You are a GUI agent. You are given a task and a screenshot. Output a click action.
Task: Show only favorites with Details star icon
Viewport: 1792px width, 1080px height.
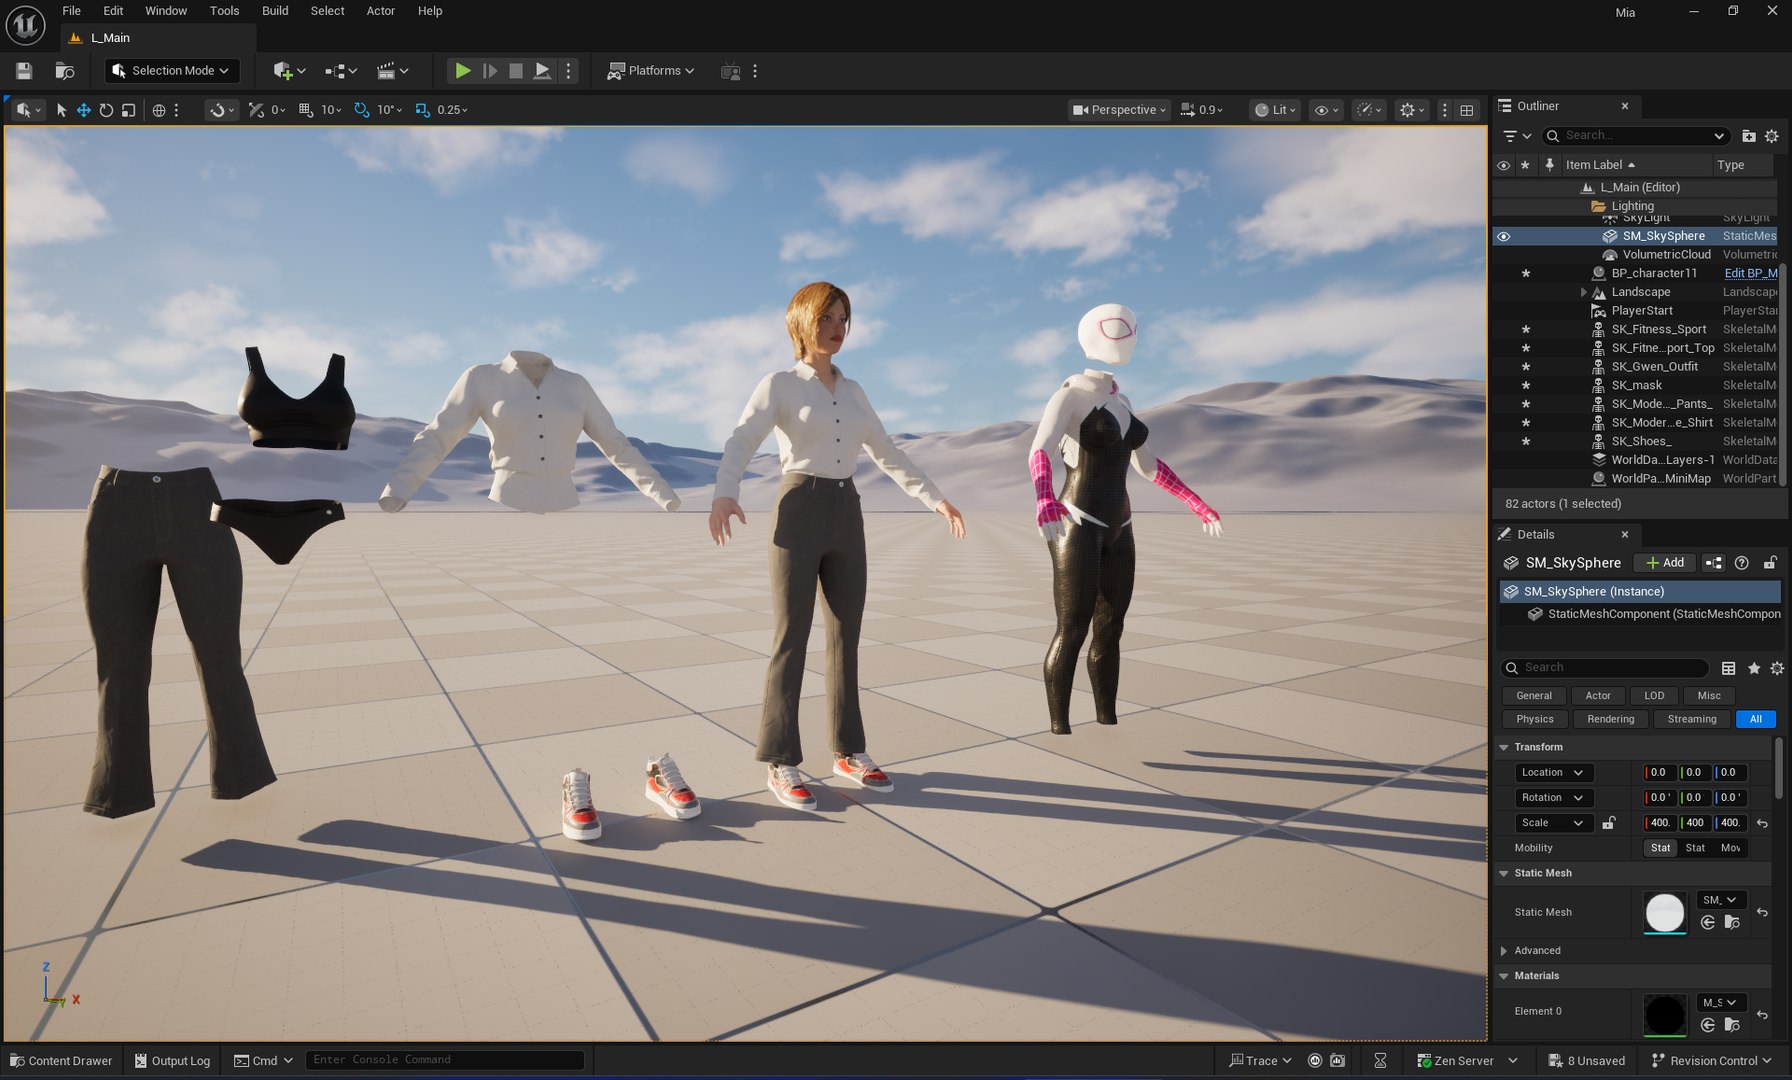[1753, 668]
